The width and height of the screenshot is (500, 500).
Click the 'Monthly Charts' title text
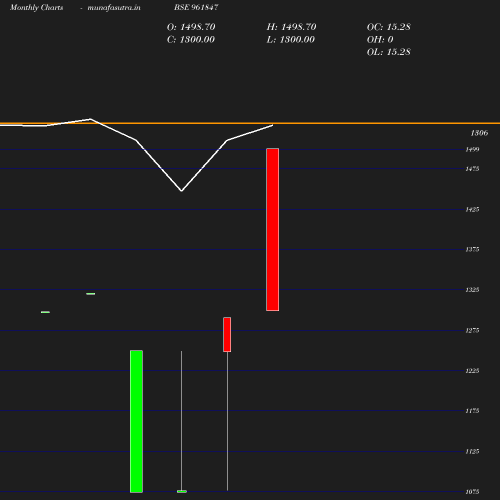[37, 8]
